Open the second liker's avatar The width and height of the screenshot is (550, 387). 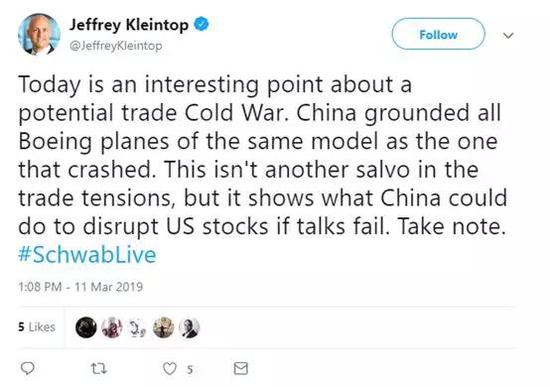(x=112, y=327)
